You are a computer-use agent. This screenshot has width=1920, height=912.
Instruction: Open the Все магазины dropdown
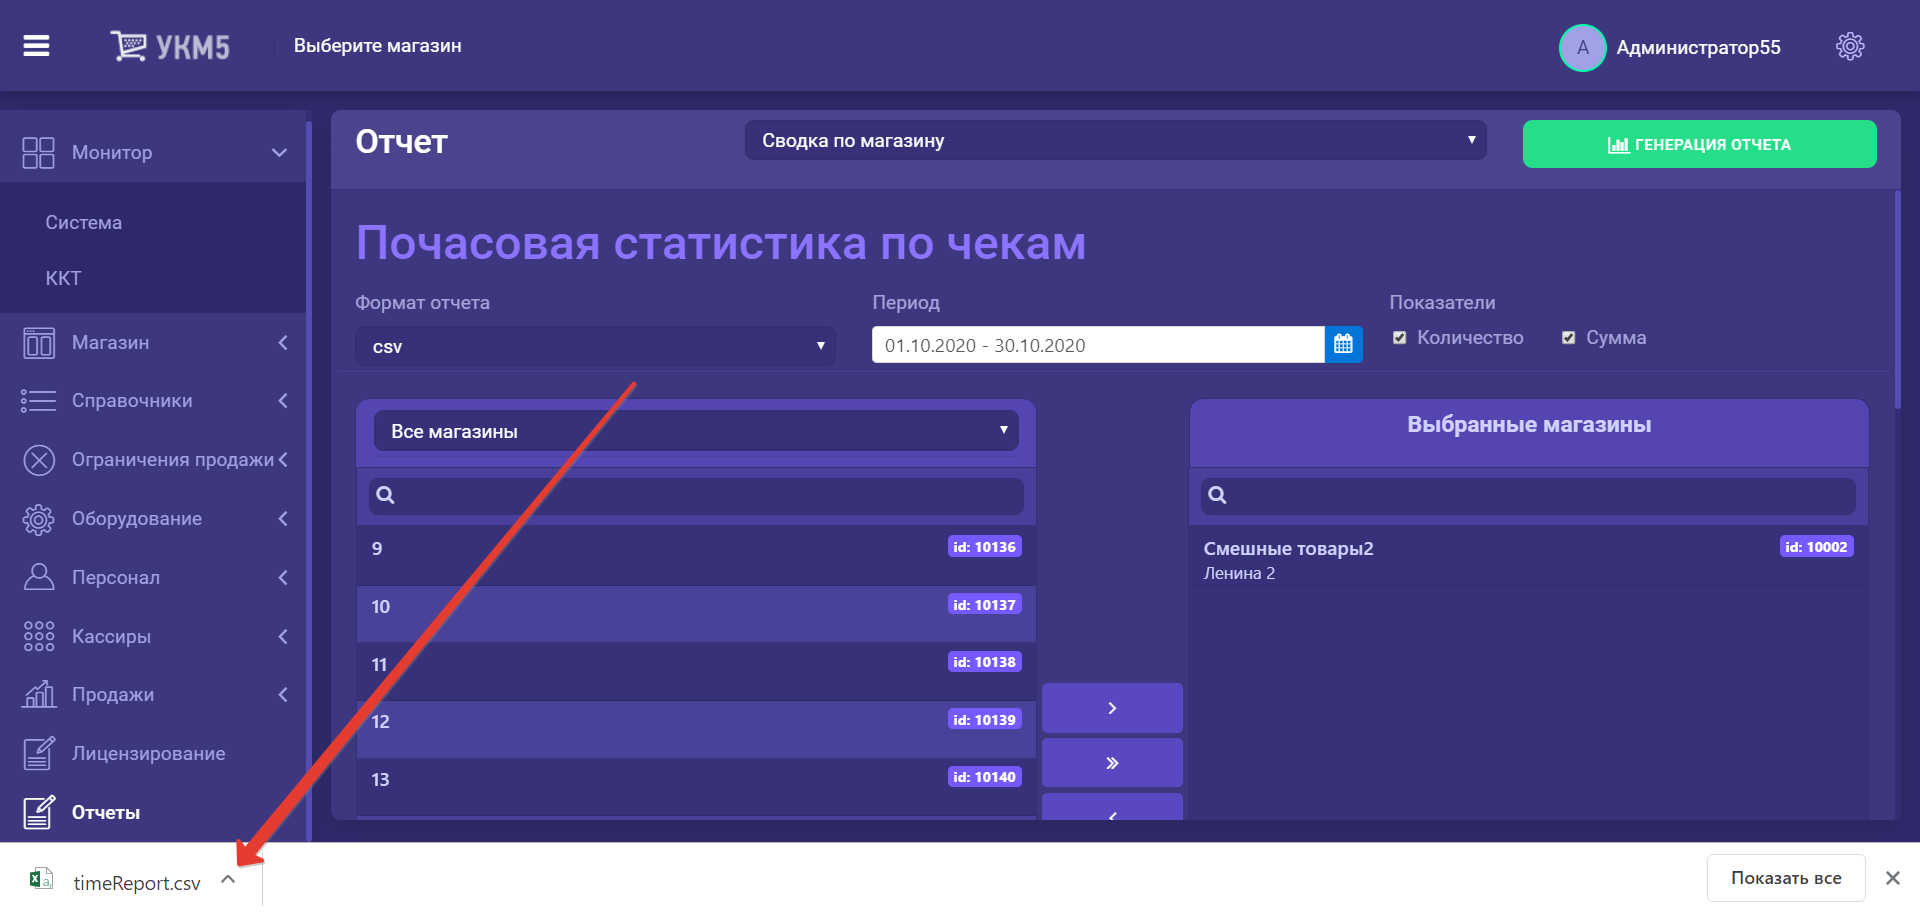tap(696, 431)
